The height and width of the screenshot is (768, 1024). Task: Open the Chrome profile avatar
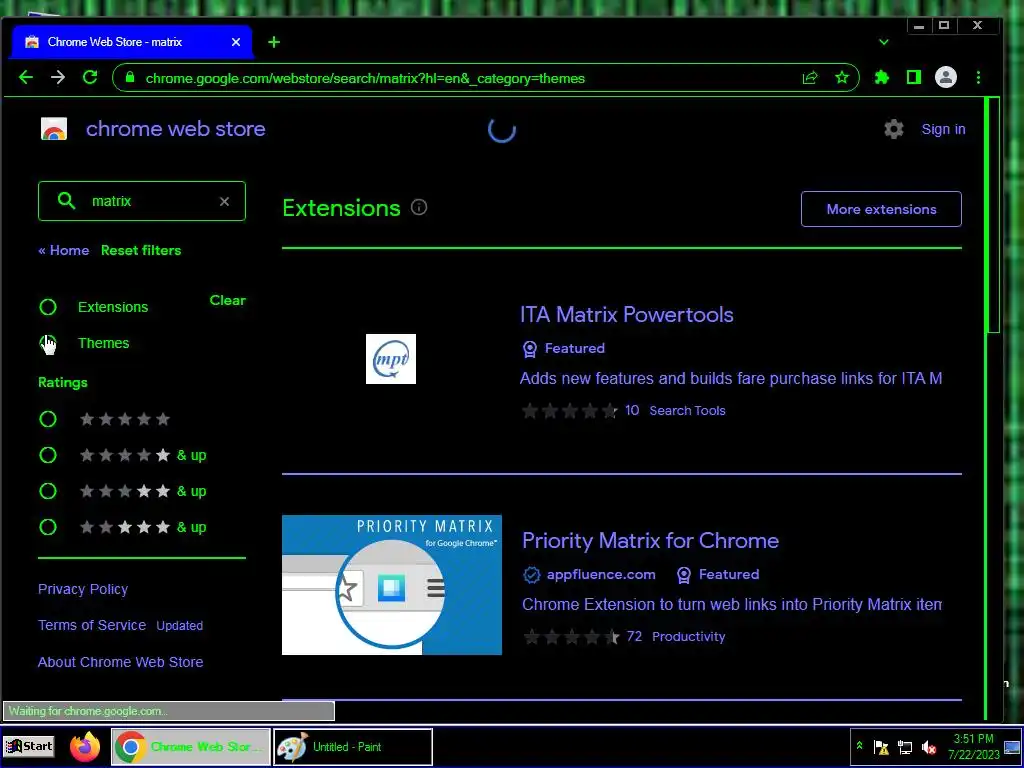pyautogui.click(x=946, y=78)
